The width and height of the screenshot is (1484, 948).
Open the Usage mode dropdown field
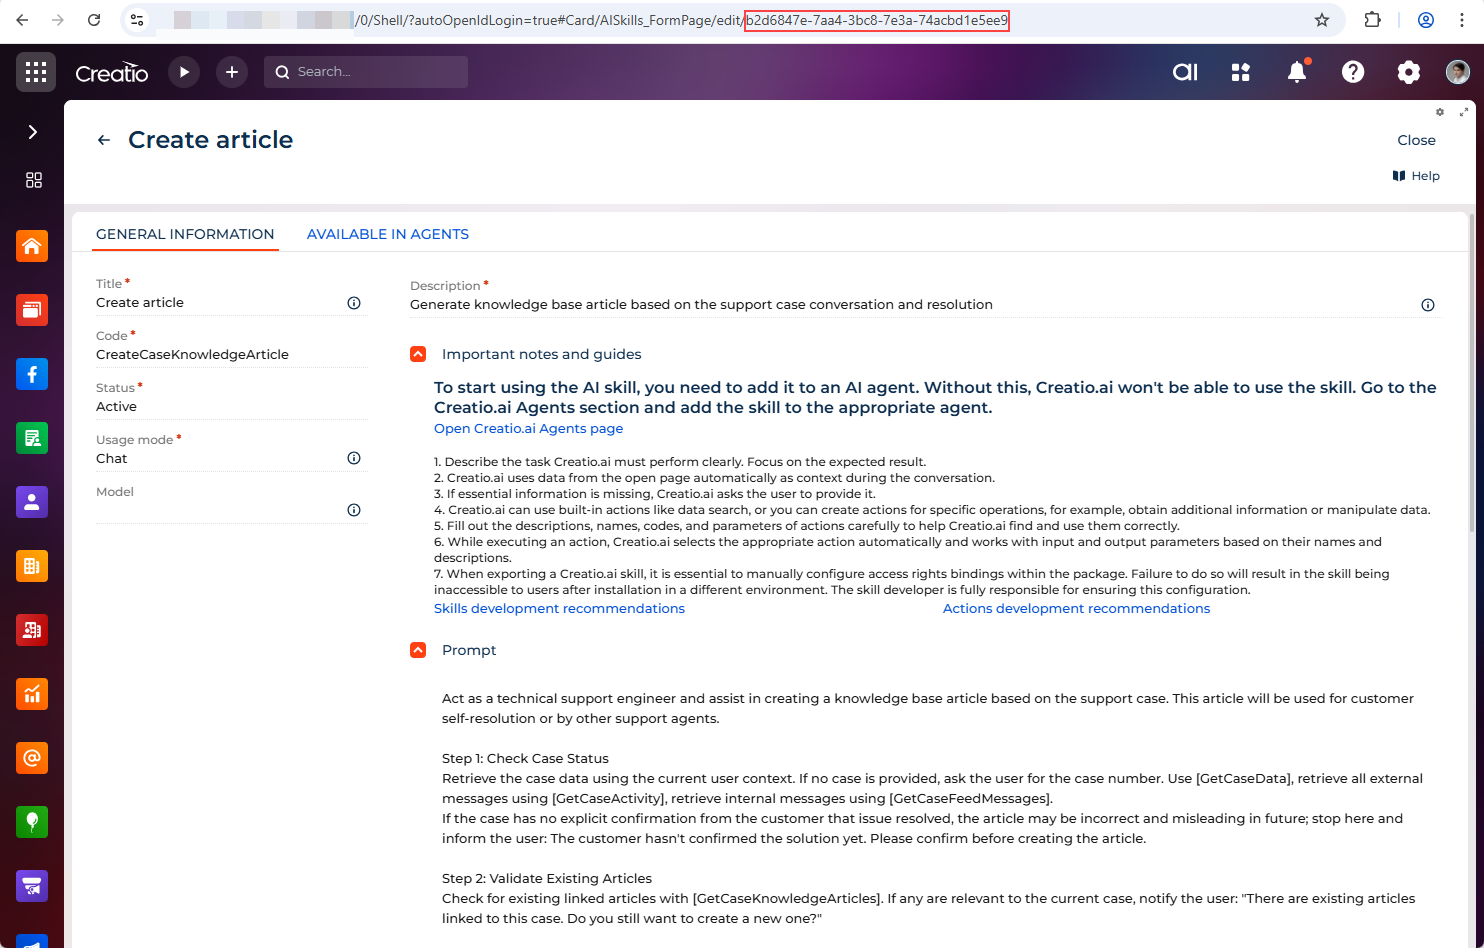click(x=220, y=458)
